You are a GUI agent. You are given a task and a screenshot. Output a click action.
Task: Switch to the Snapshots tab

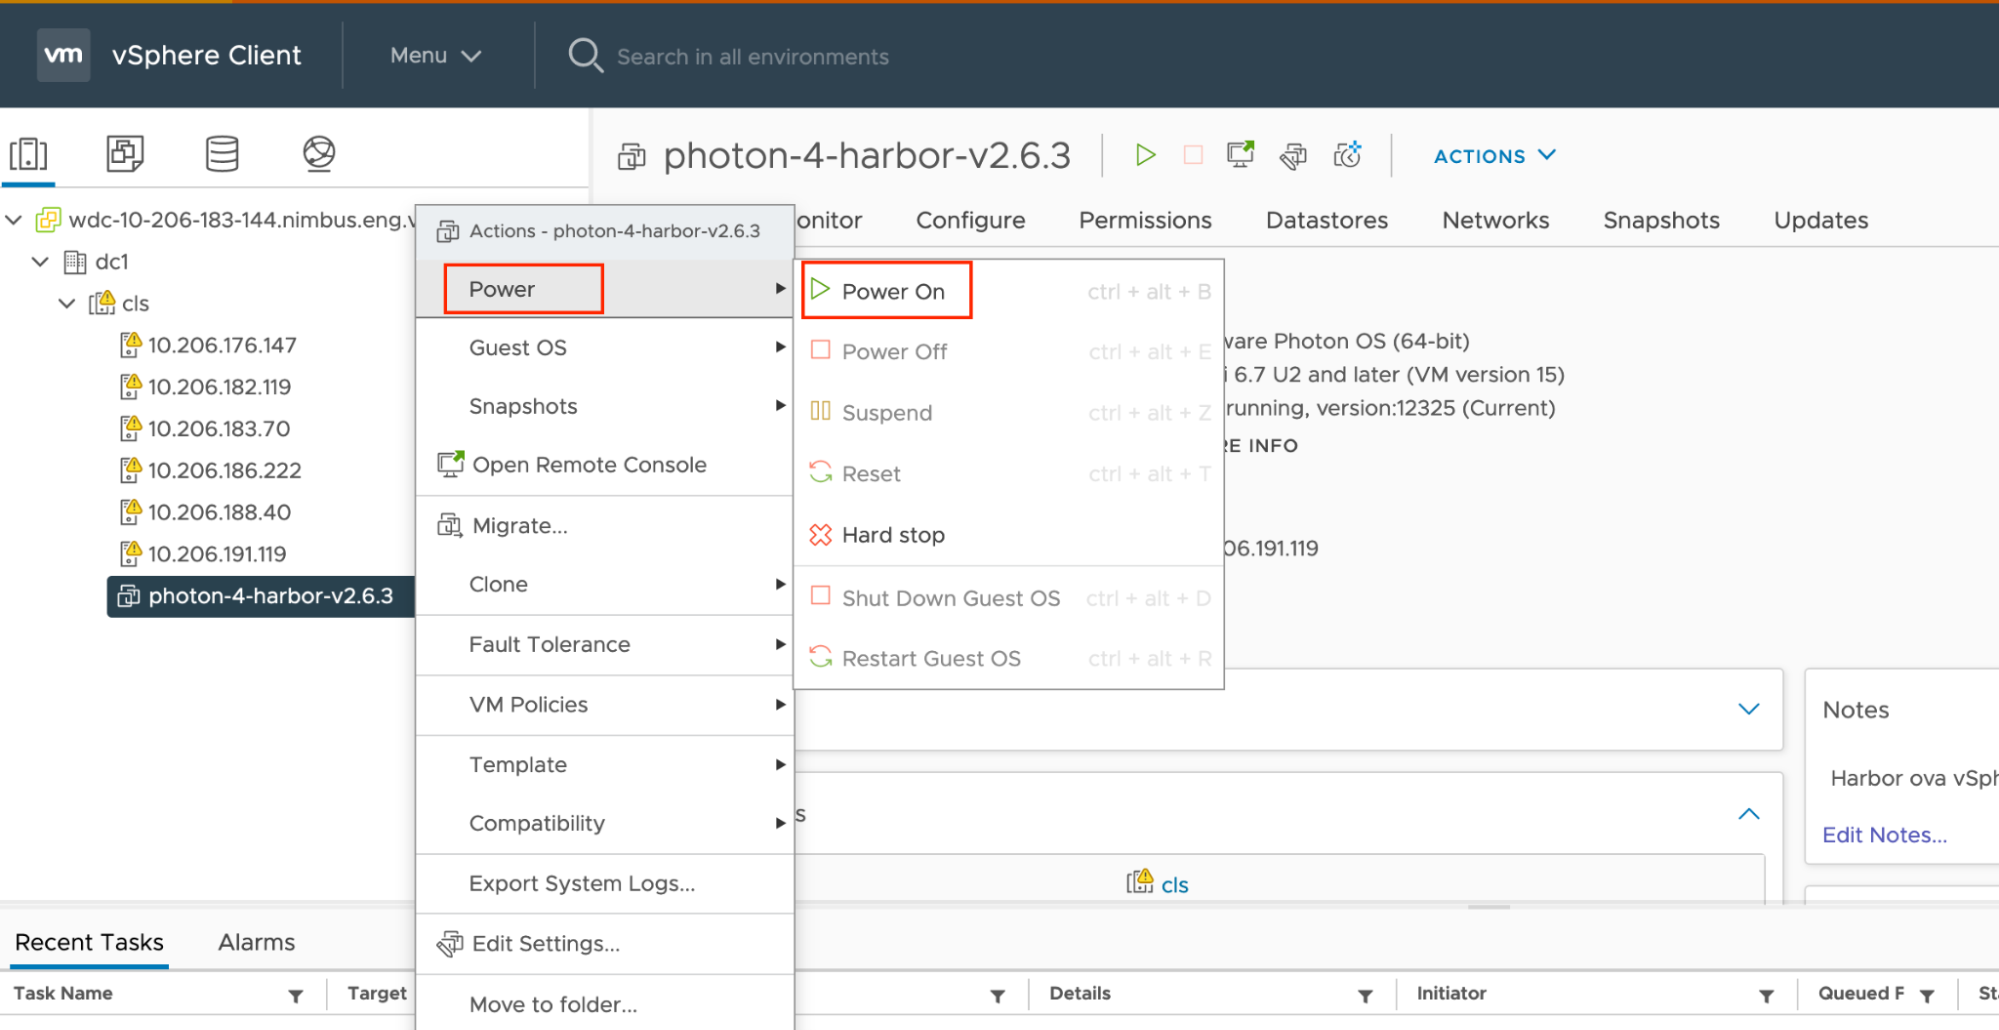pyautogui.click(x=1661, y=220)
